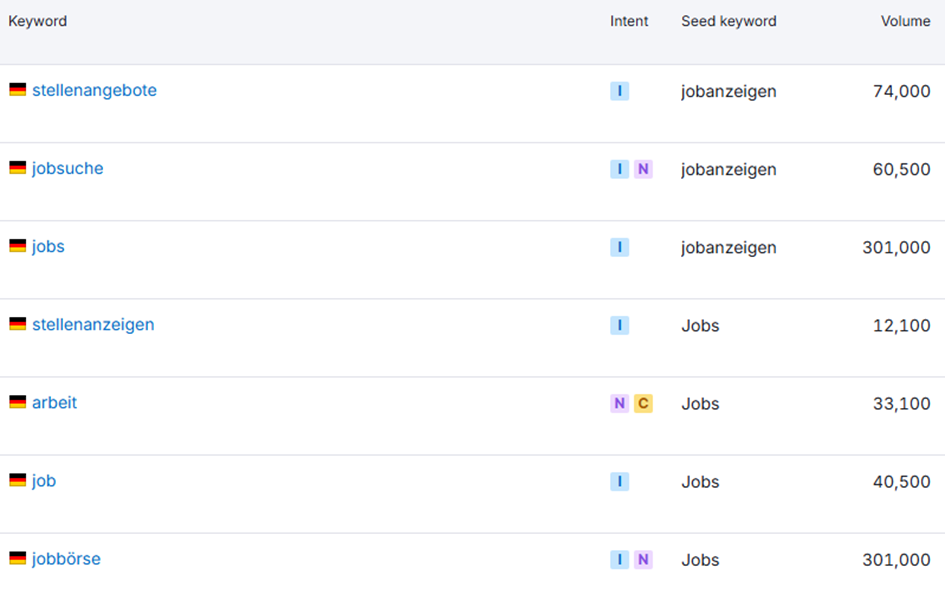The image size is (945, 600).
Task: Click the German flag next to arbeit
Action: point(17,402)
